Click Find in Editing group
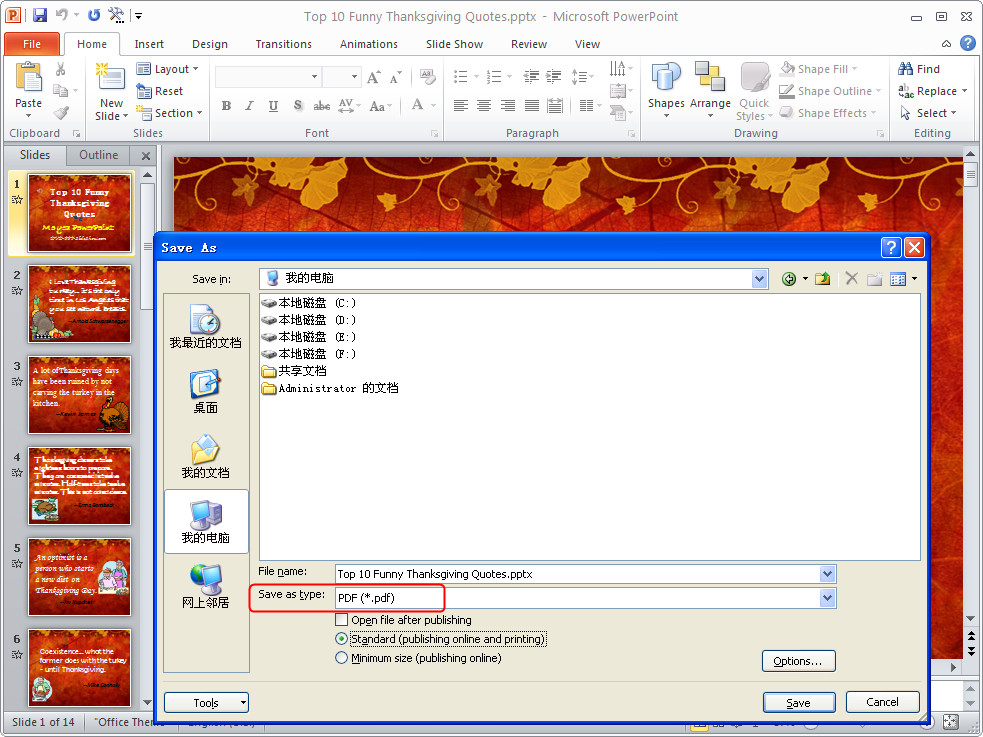 point(919,69)
